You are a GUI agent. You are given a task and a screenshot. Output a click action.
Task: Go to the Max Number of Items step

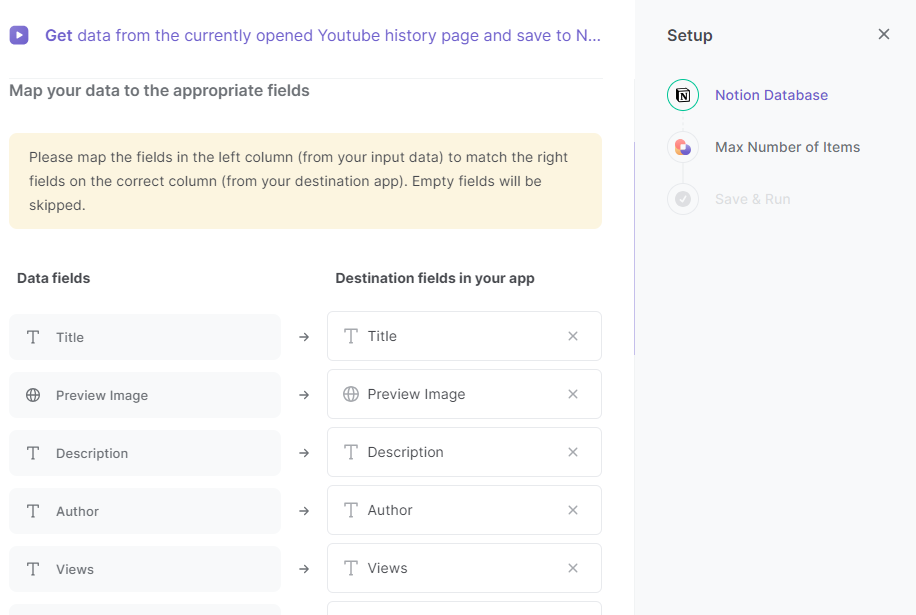tap(787, 147)
